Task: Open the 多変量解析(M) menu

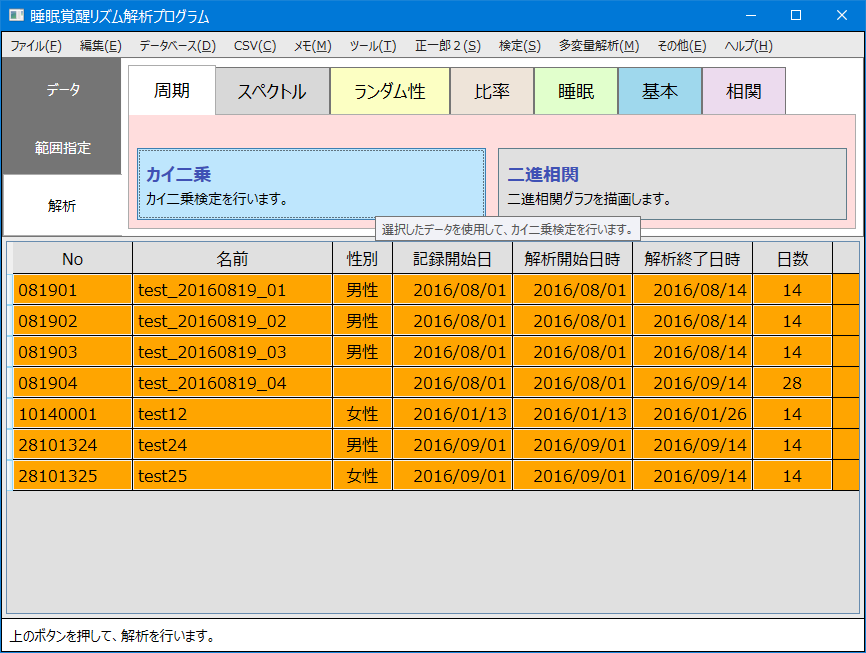Action: [599, 46]
